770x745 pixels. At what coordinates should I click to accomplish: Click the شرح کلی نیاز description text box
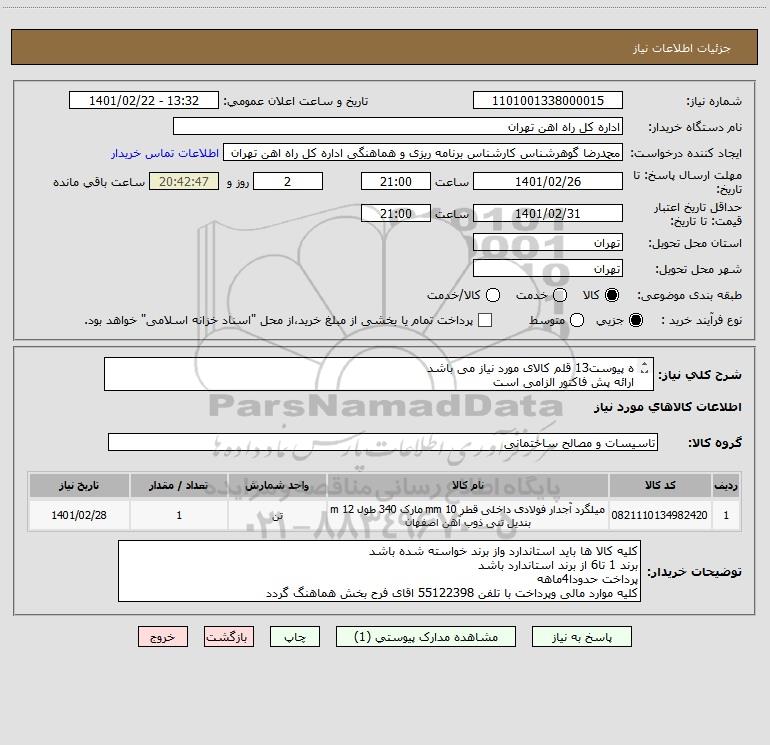tap(379, 374)
